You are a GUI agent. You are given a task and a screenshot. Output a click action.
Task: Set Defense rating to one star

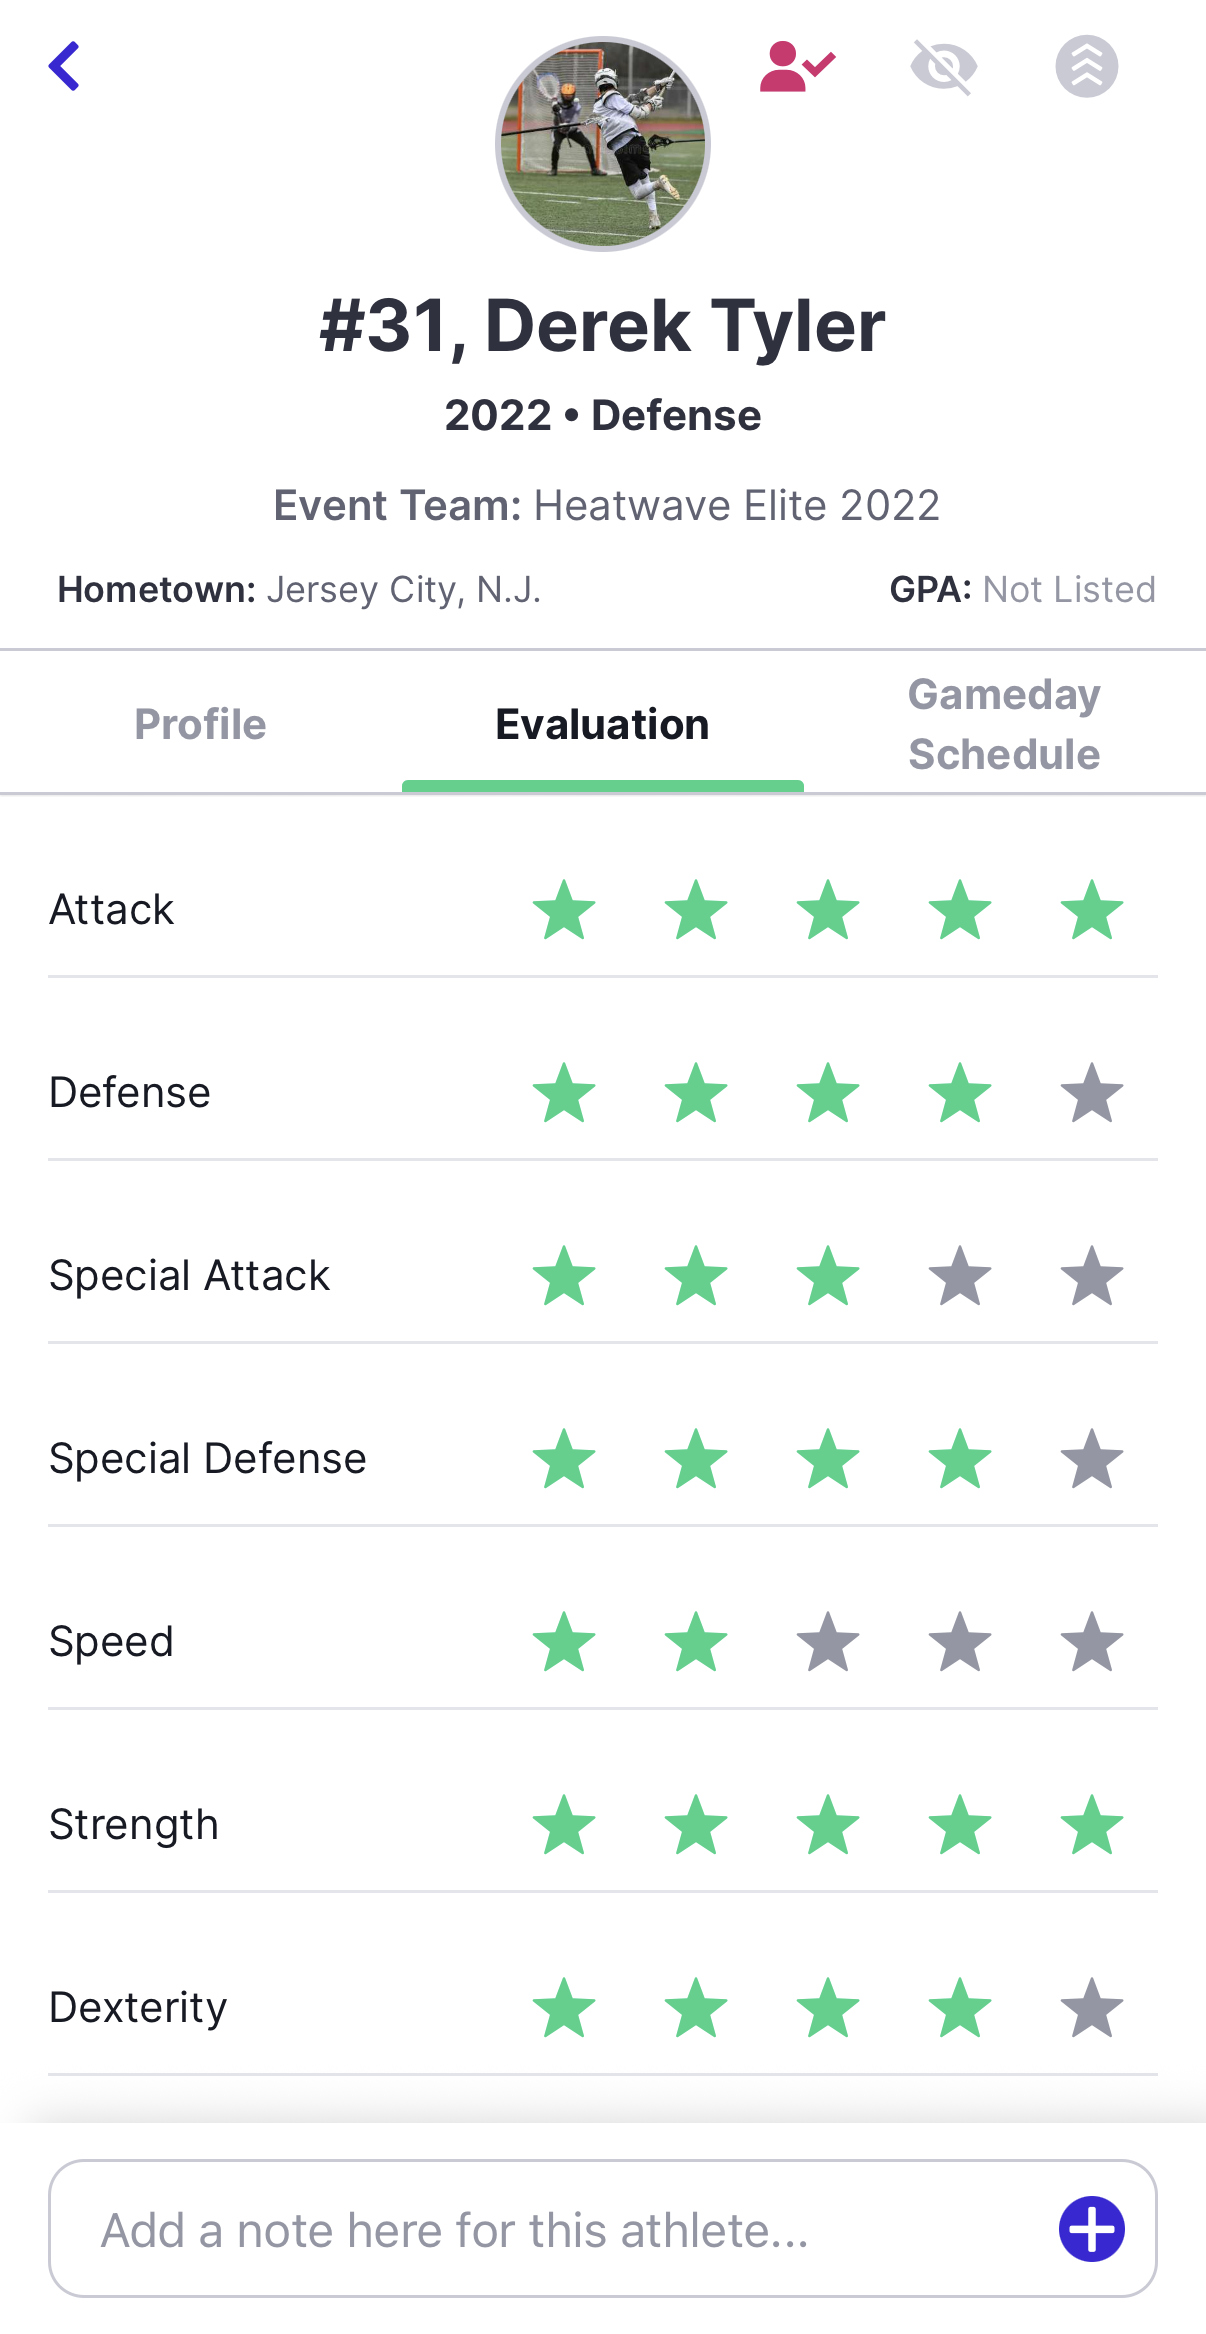[x=564, y=1093]
